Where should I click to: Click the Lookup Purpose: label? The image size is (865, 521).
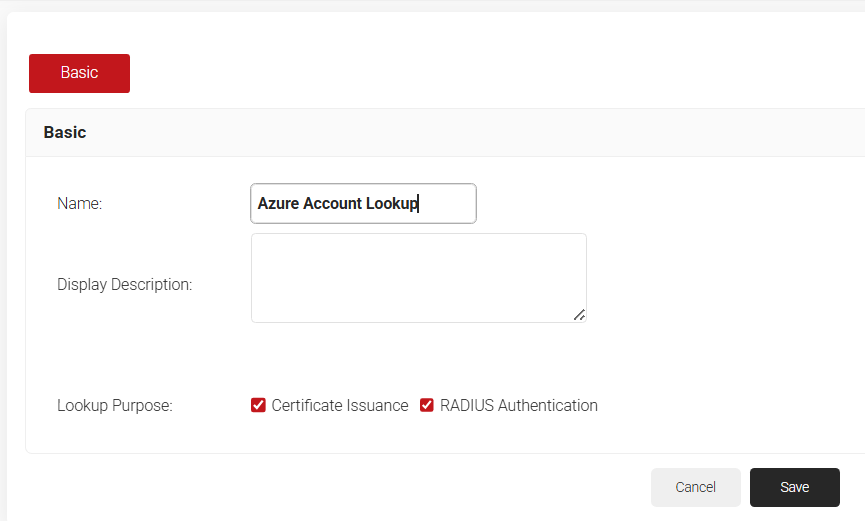(115, 405)
